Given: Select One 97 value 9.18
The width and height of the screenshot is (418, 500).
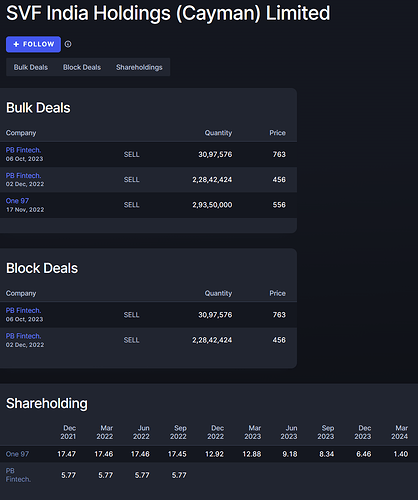Looking at the screenshot, I should coord(290,454).
